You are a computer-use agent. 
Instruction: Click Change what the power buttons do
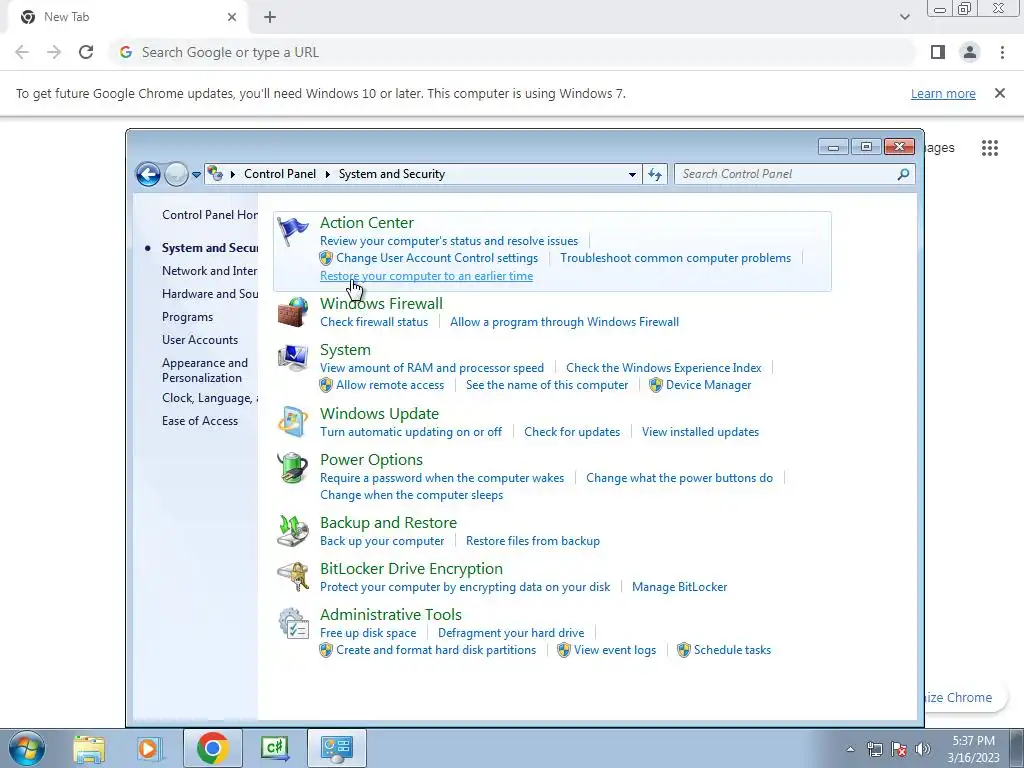tap(679, 478)
